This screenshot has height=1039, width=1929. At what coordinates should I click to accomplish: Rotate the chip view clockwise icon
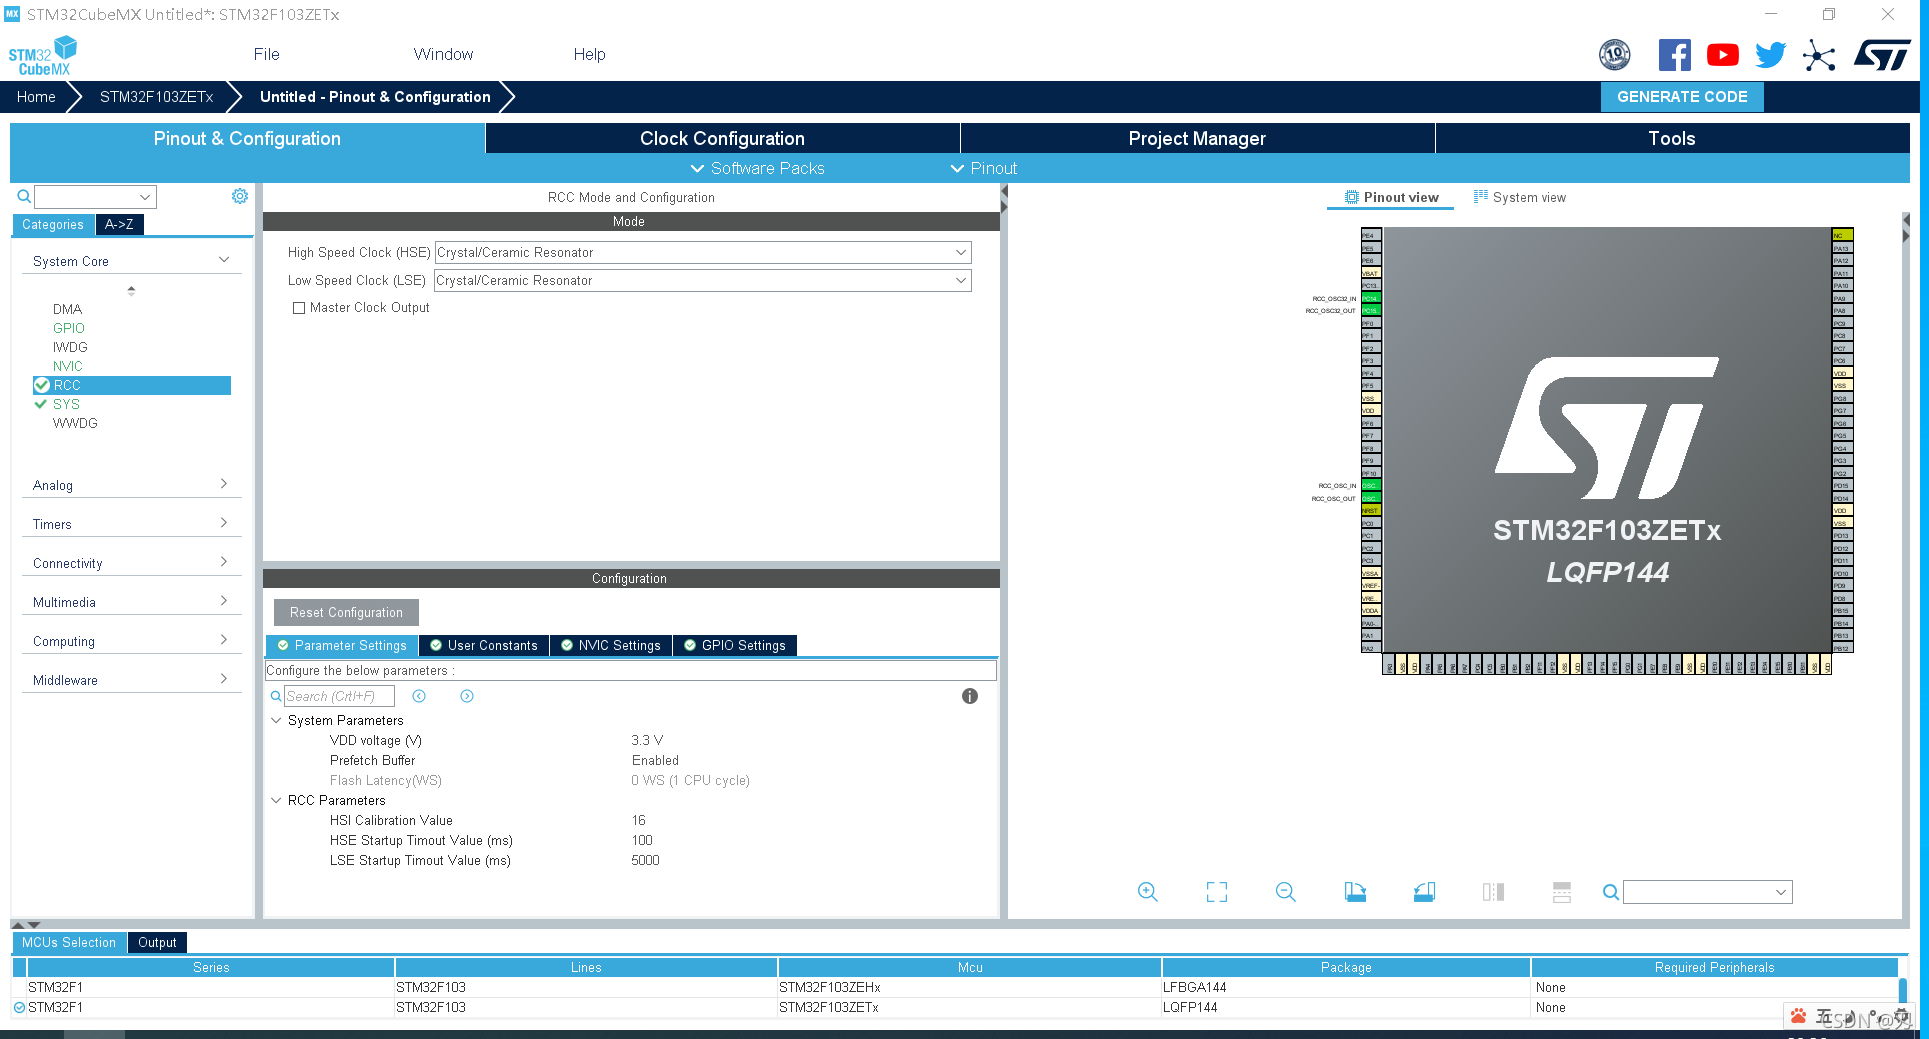coord(1355,892)
